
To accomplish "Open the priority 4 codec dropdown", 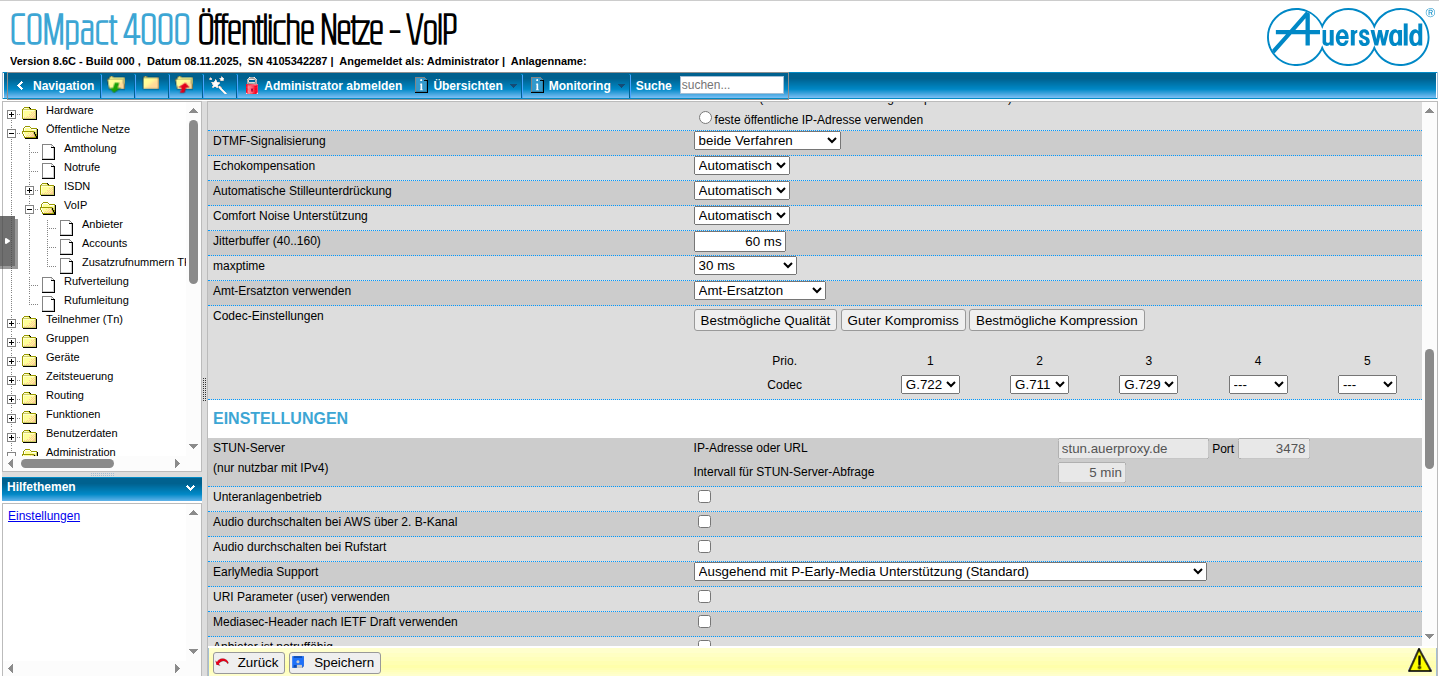I will coord(1258,384).
